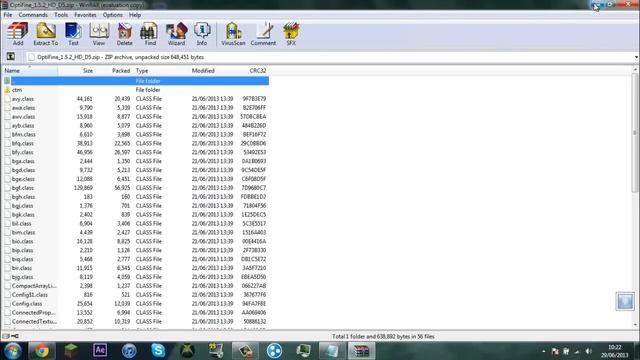The height and width of the screenshot is (360, 640).
Task: Open the Favorites menu
Action: 85,15
